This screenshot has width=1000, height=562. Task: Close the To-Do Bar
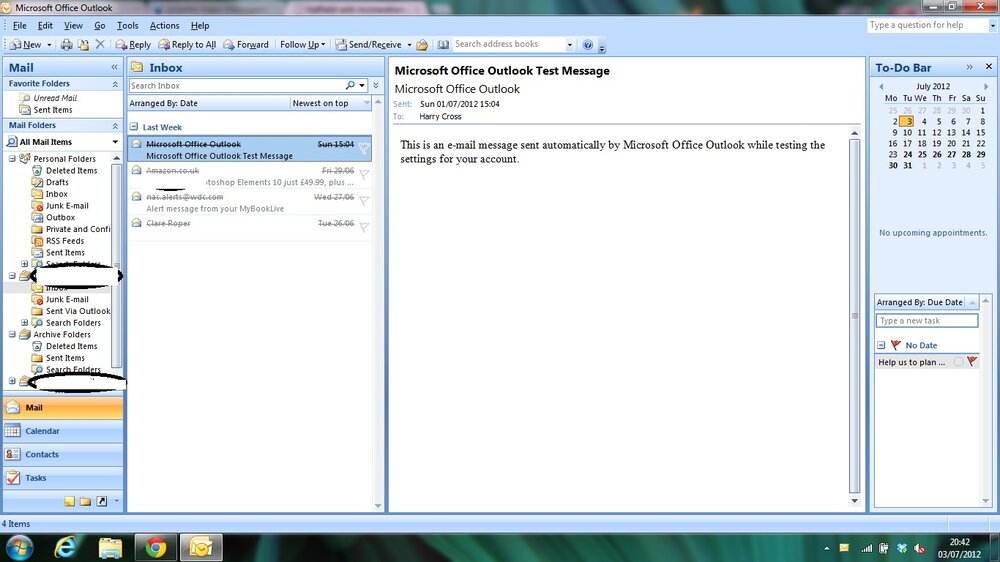[x=989, y=66]
